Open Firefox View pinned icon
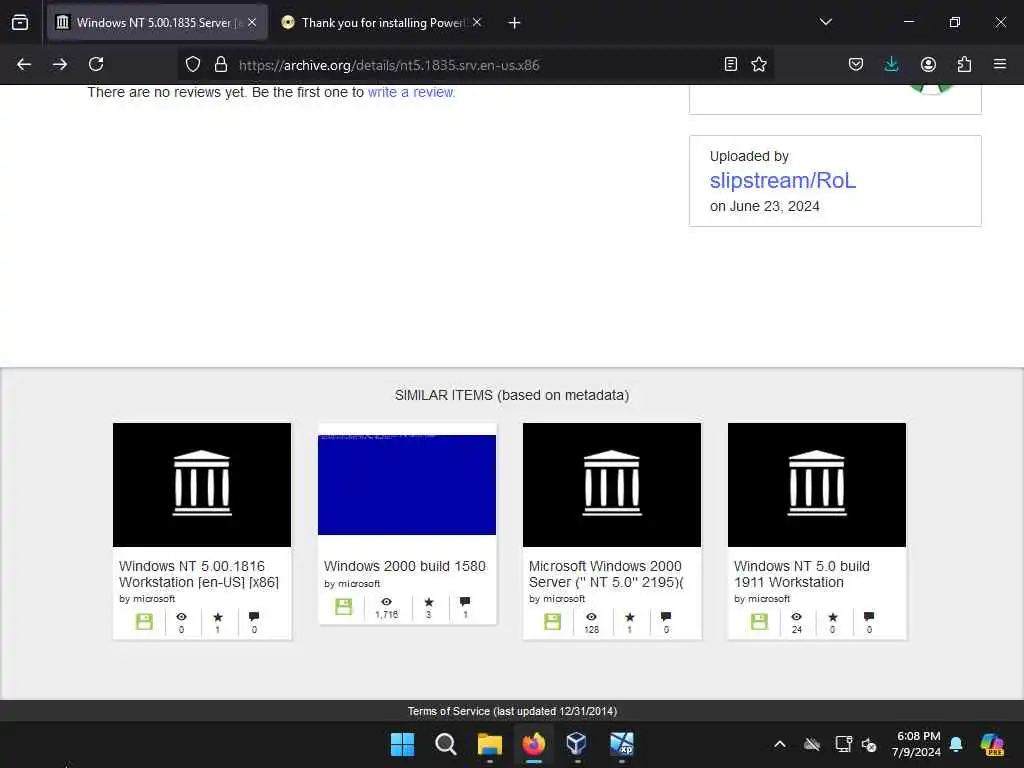The width and height of the screenshot is (1024, 768). point(20,22)
